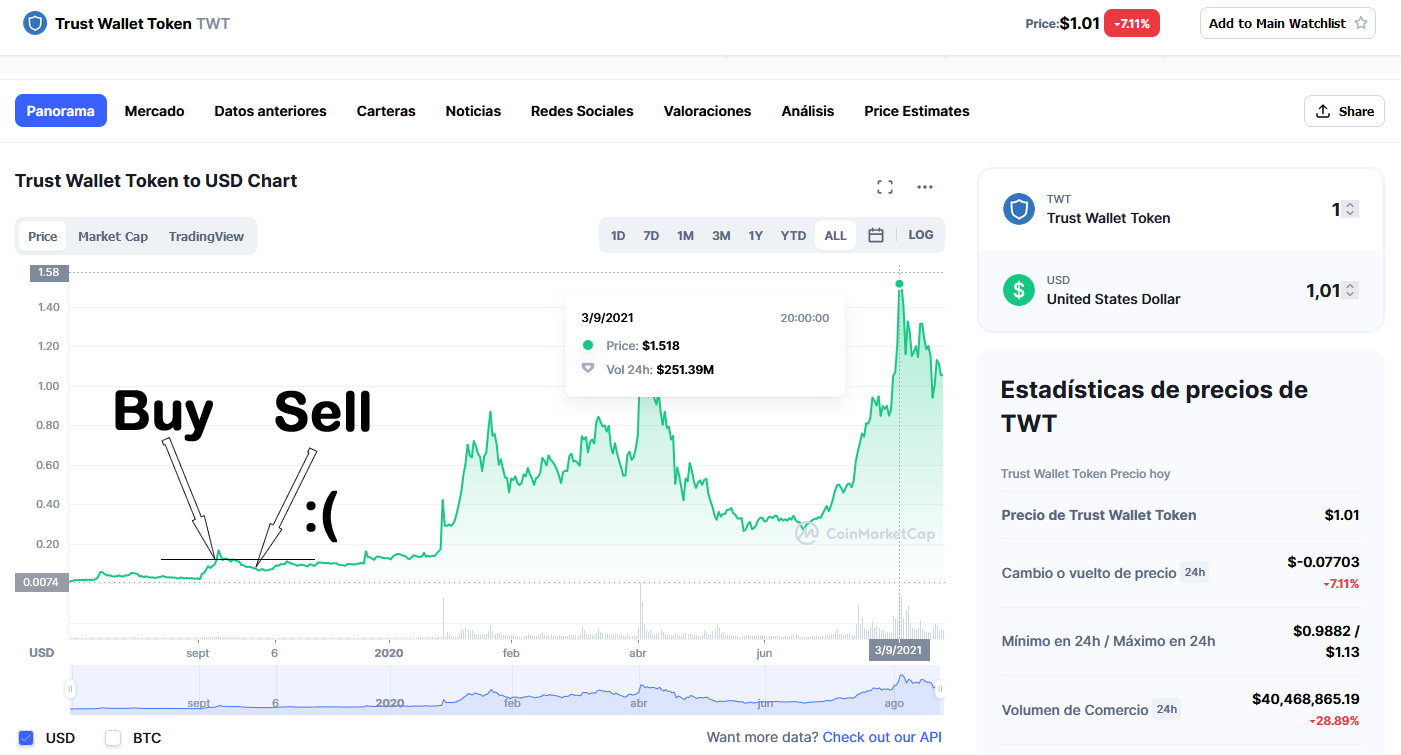This screenshot has width=1401, height=755.
Task: View the Noticias tab
Action: click(x=473, y=111)
